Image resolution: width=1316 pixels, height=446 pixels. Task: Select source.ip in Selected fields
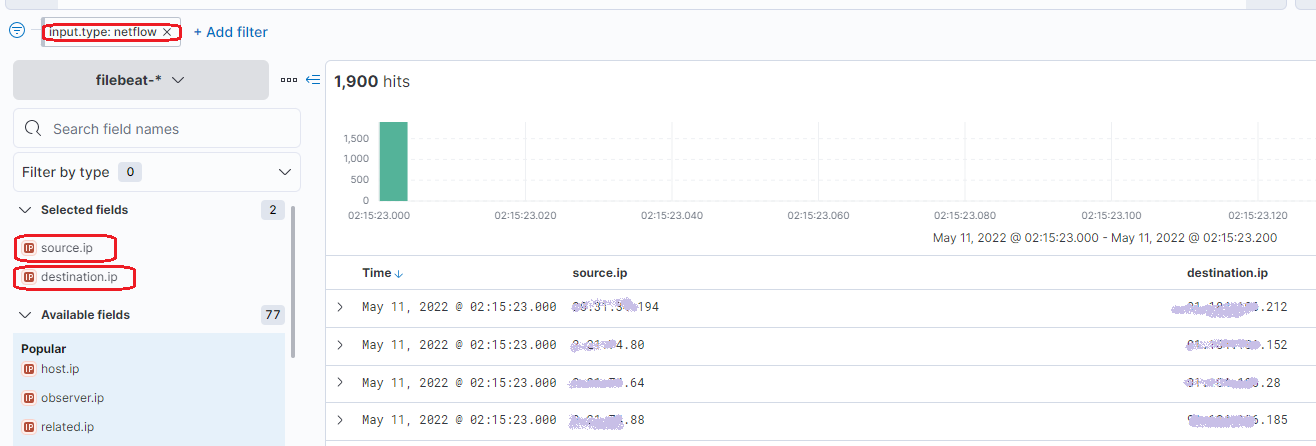coord(66,247)
